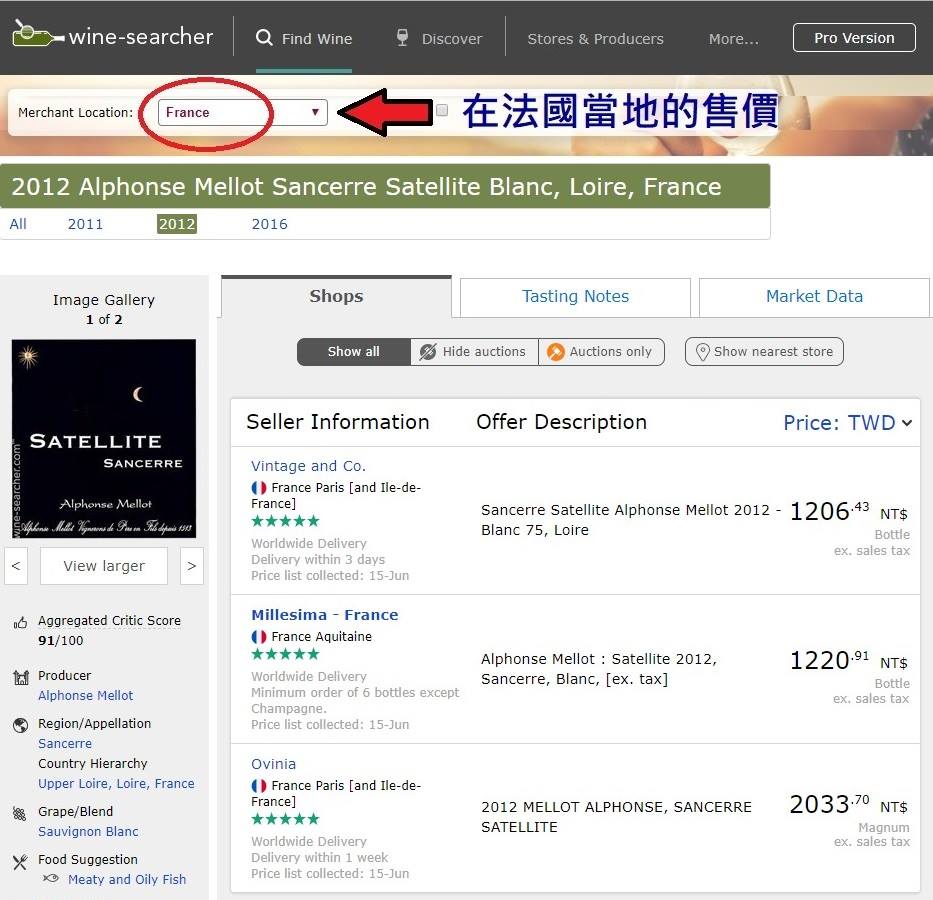Click the Food Suggestion fork and knife icon
933x900 pixels.
tap(20, 861)
